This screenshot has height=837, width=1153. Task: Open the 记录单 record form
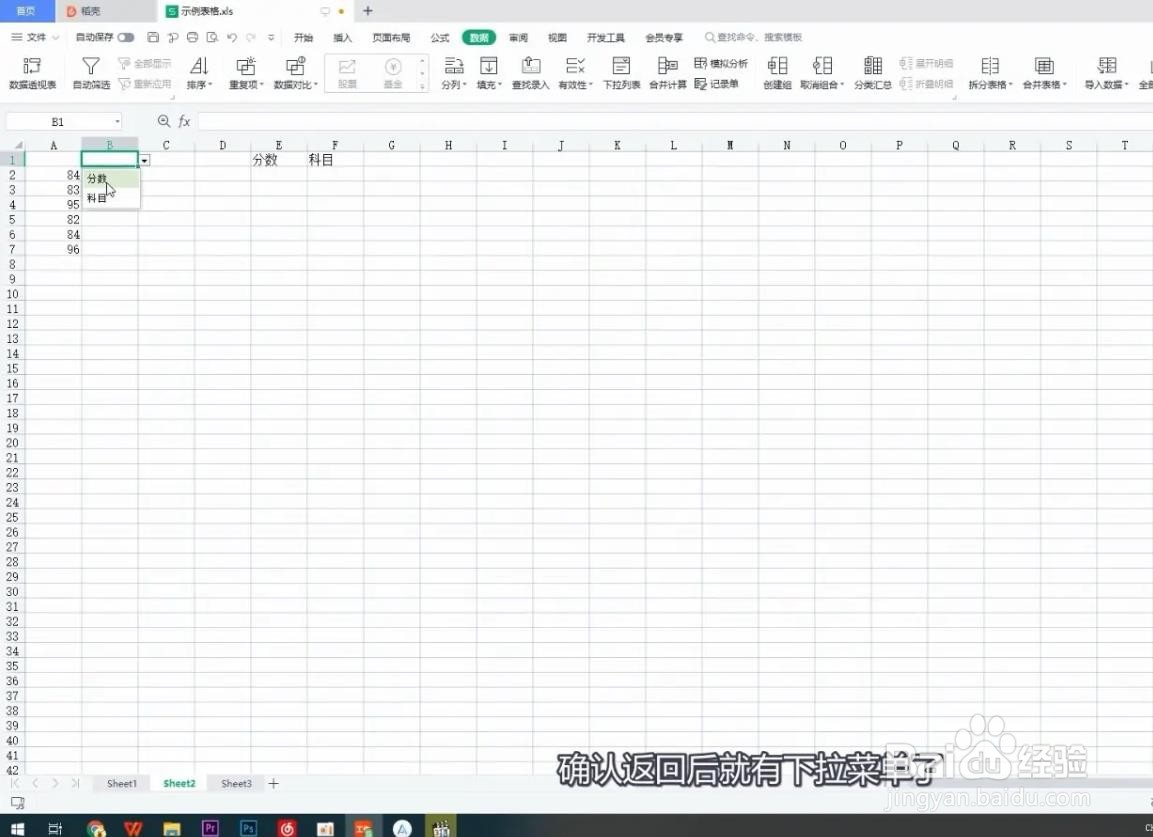pyautogui.click(x=716, y=84)
